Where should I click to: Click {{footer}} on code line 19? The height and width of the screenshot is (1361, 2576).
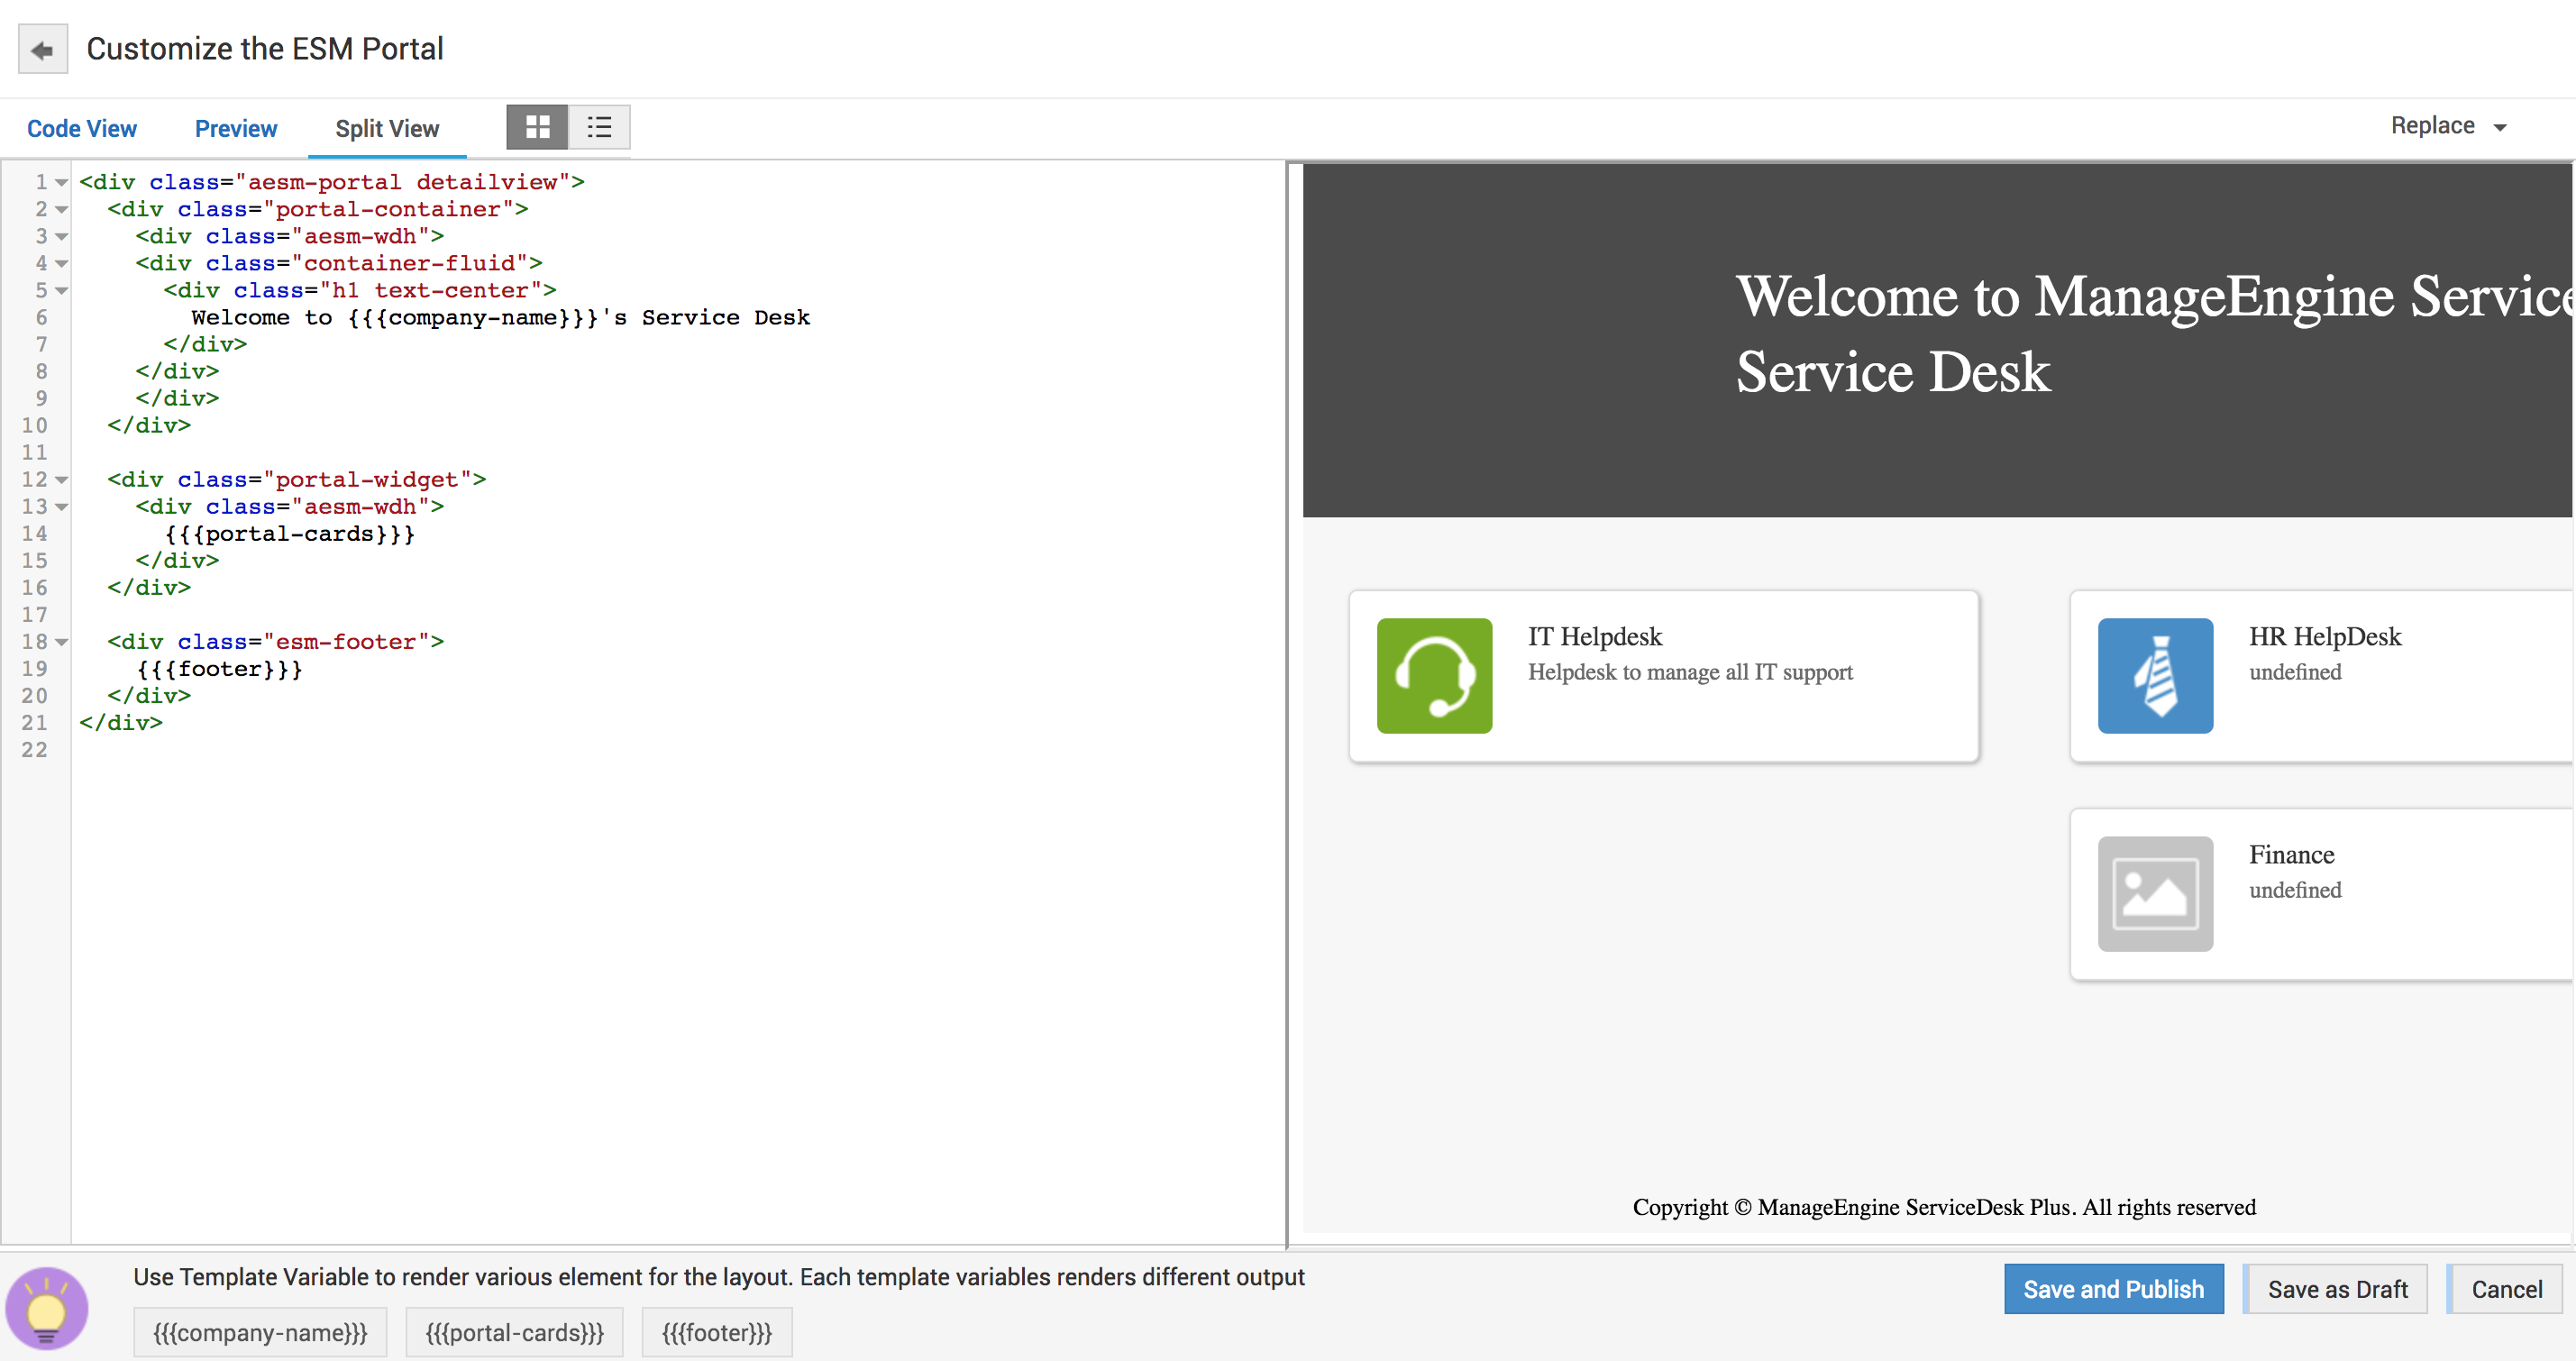click(220, 669)
